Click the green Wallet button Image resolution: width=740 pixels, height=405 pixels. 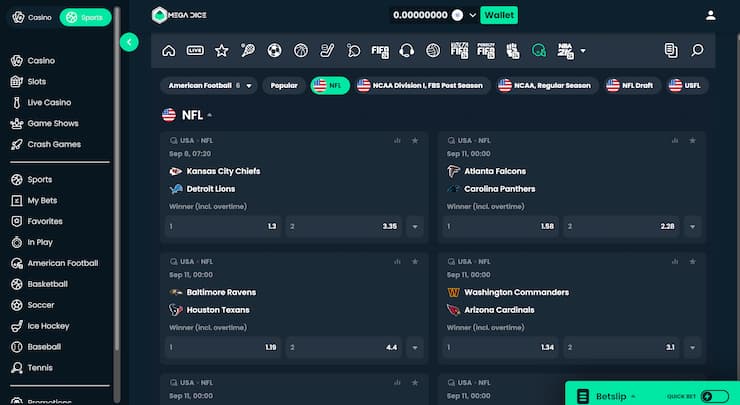pos(499,15)
